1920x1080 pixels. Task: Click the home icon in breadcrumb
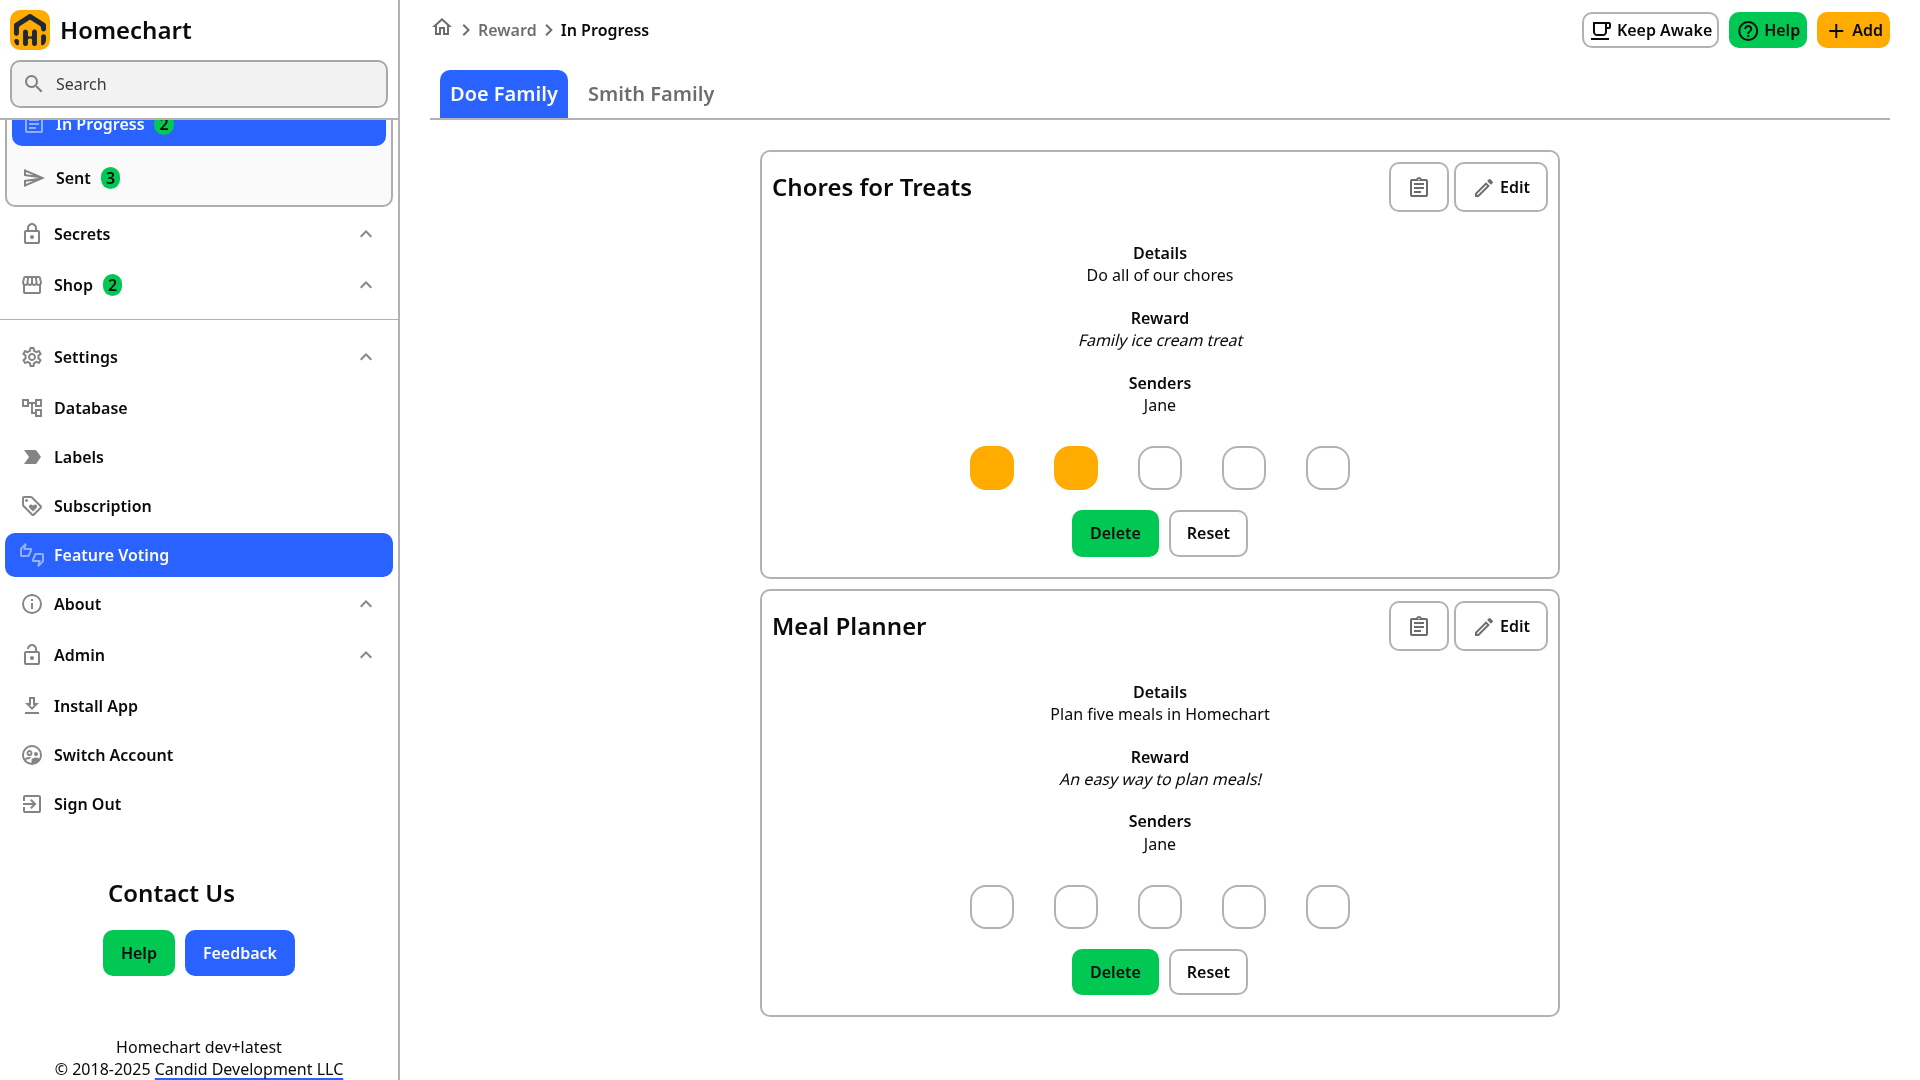[x=442, y=28]
